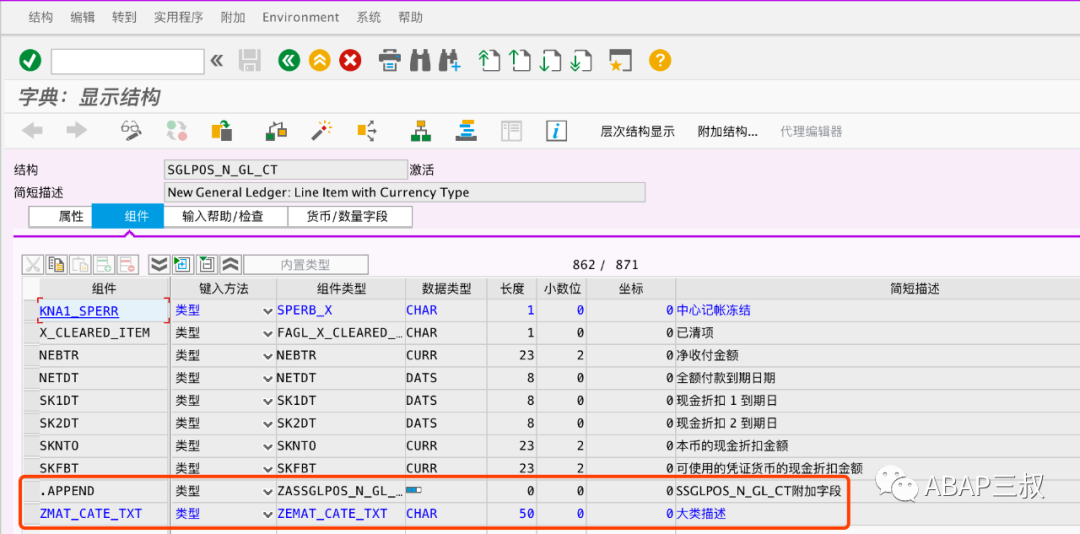Open typing method dropdown for ZMAT_CATE_TXT
The width and height of the screenshot is (1080, 534).
(268, 514)
